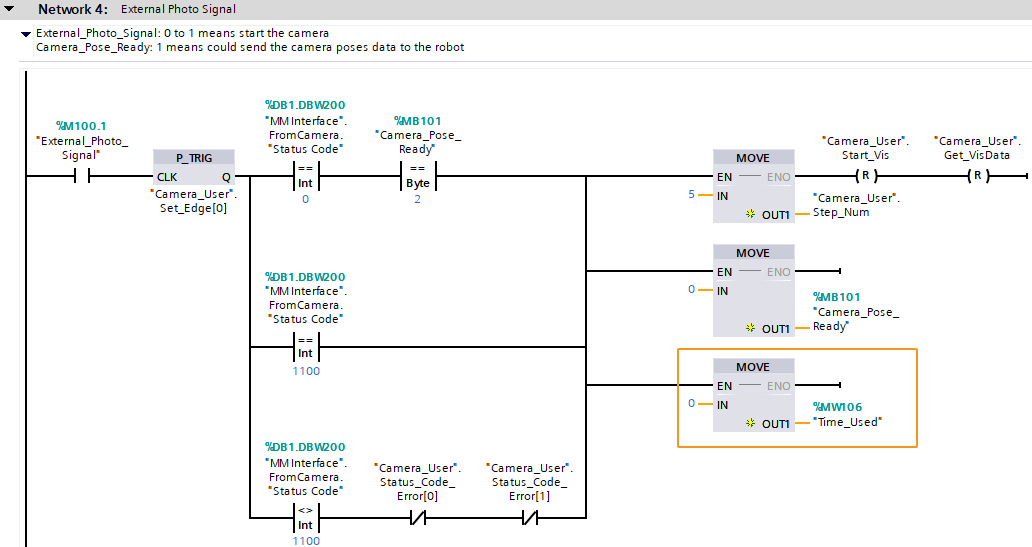Click the add-output star on the Time_Used MOVE

point(750,424)
